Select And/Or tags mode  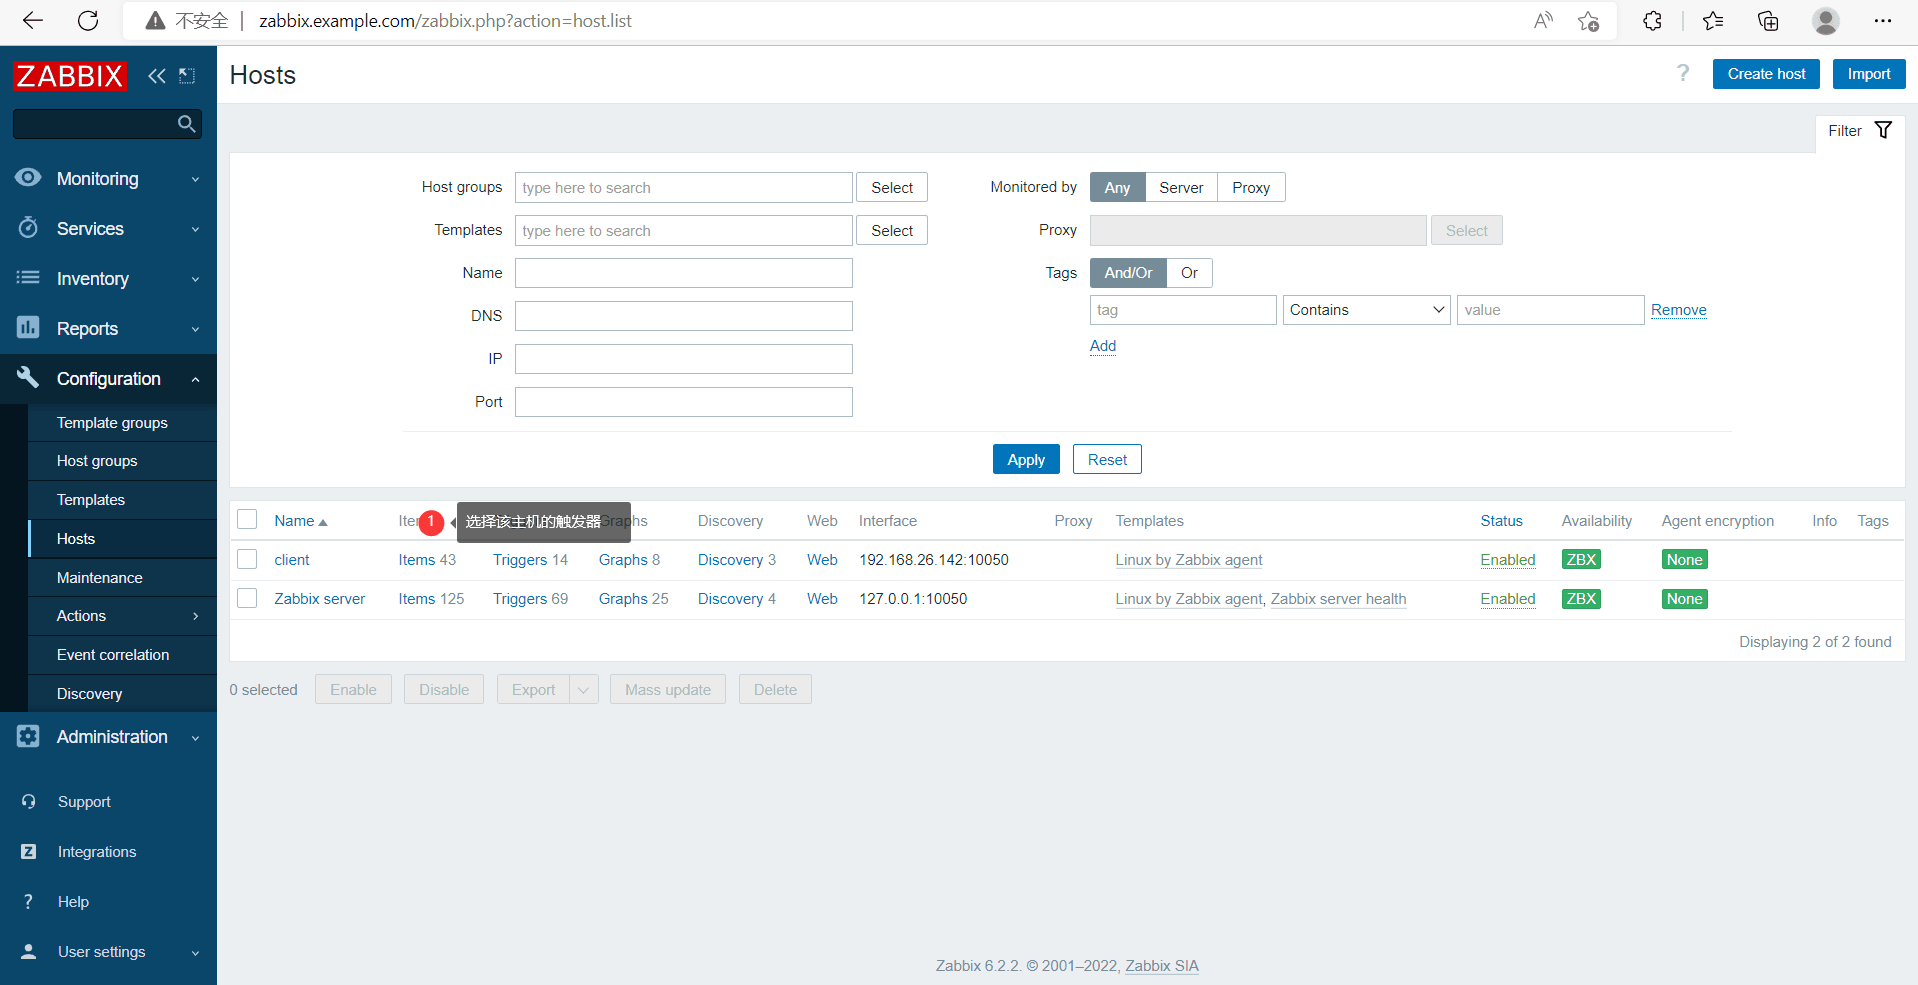tap(1128, 273)
